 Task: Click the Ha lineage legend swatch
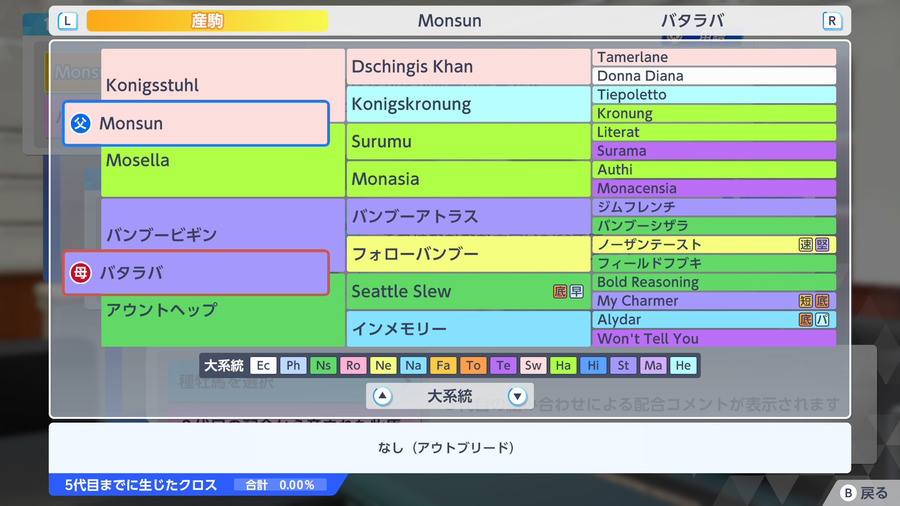click(x=563, y=365)
